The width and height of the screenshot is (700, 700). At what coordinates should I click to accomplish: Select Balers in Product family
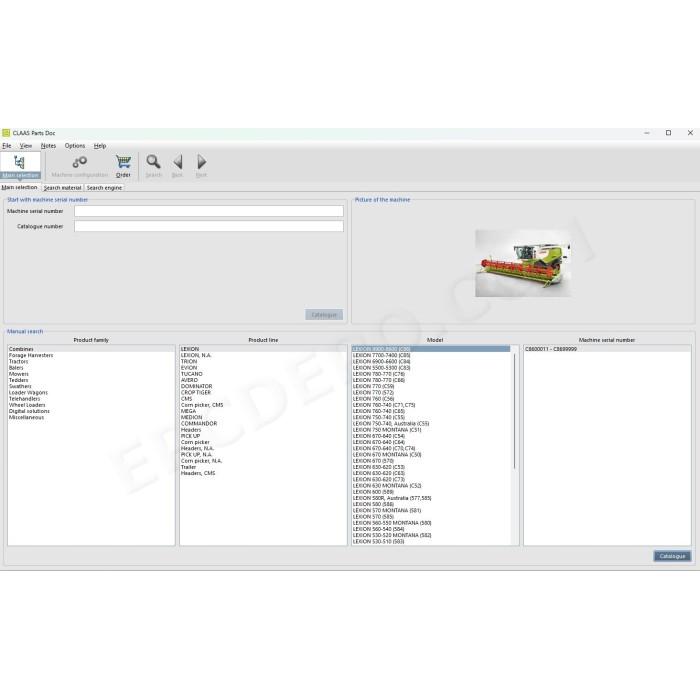[91, 368]
